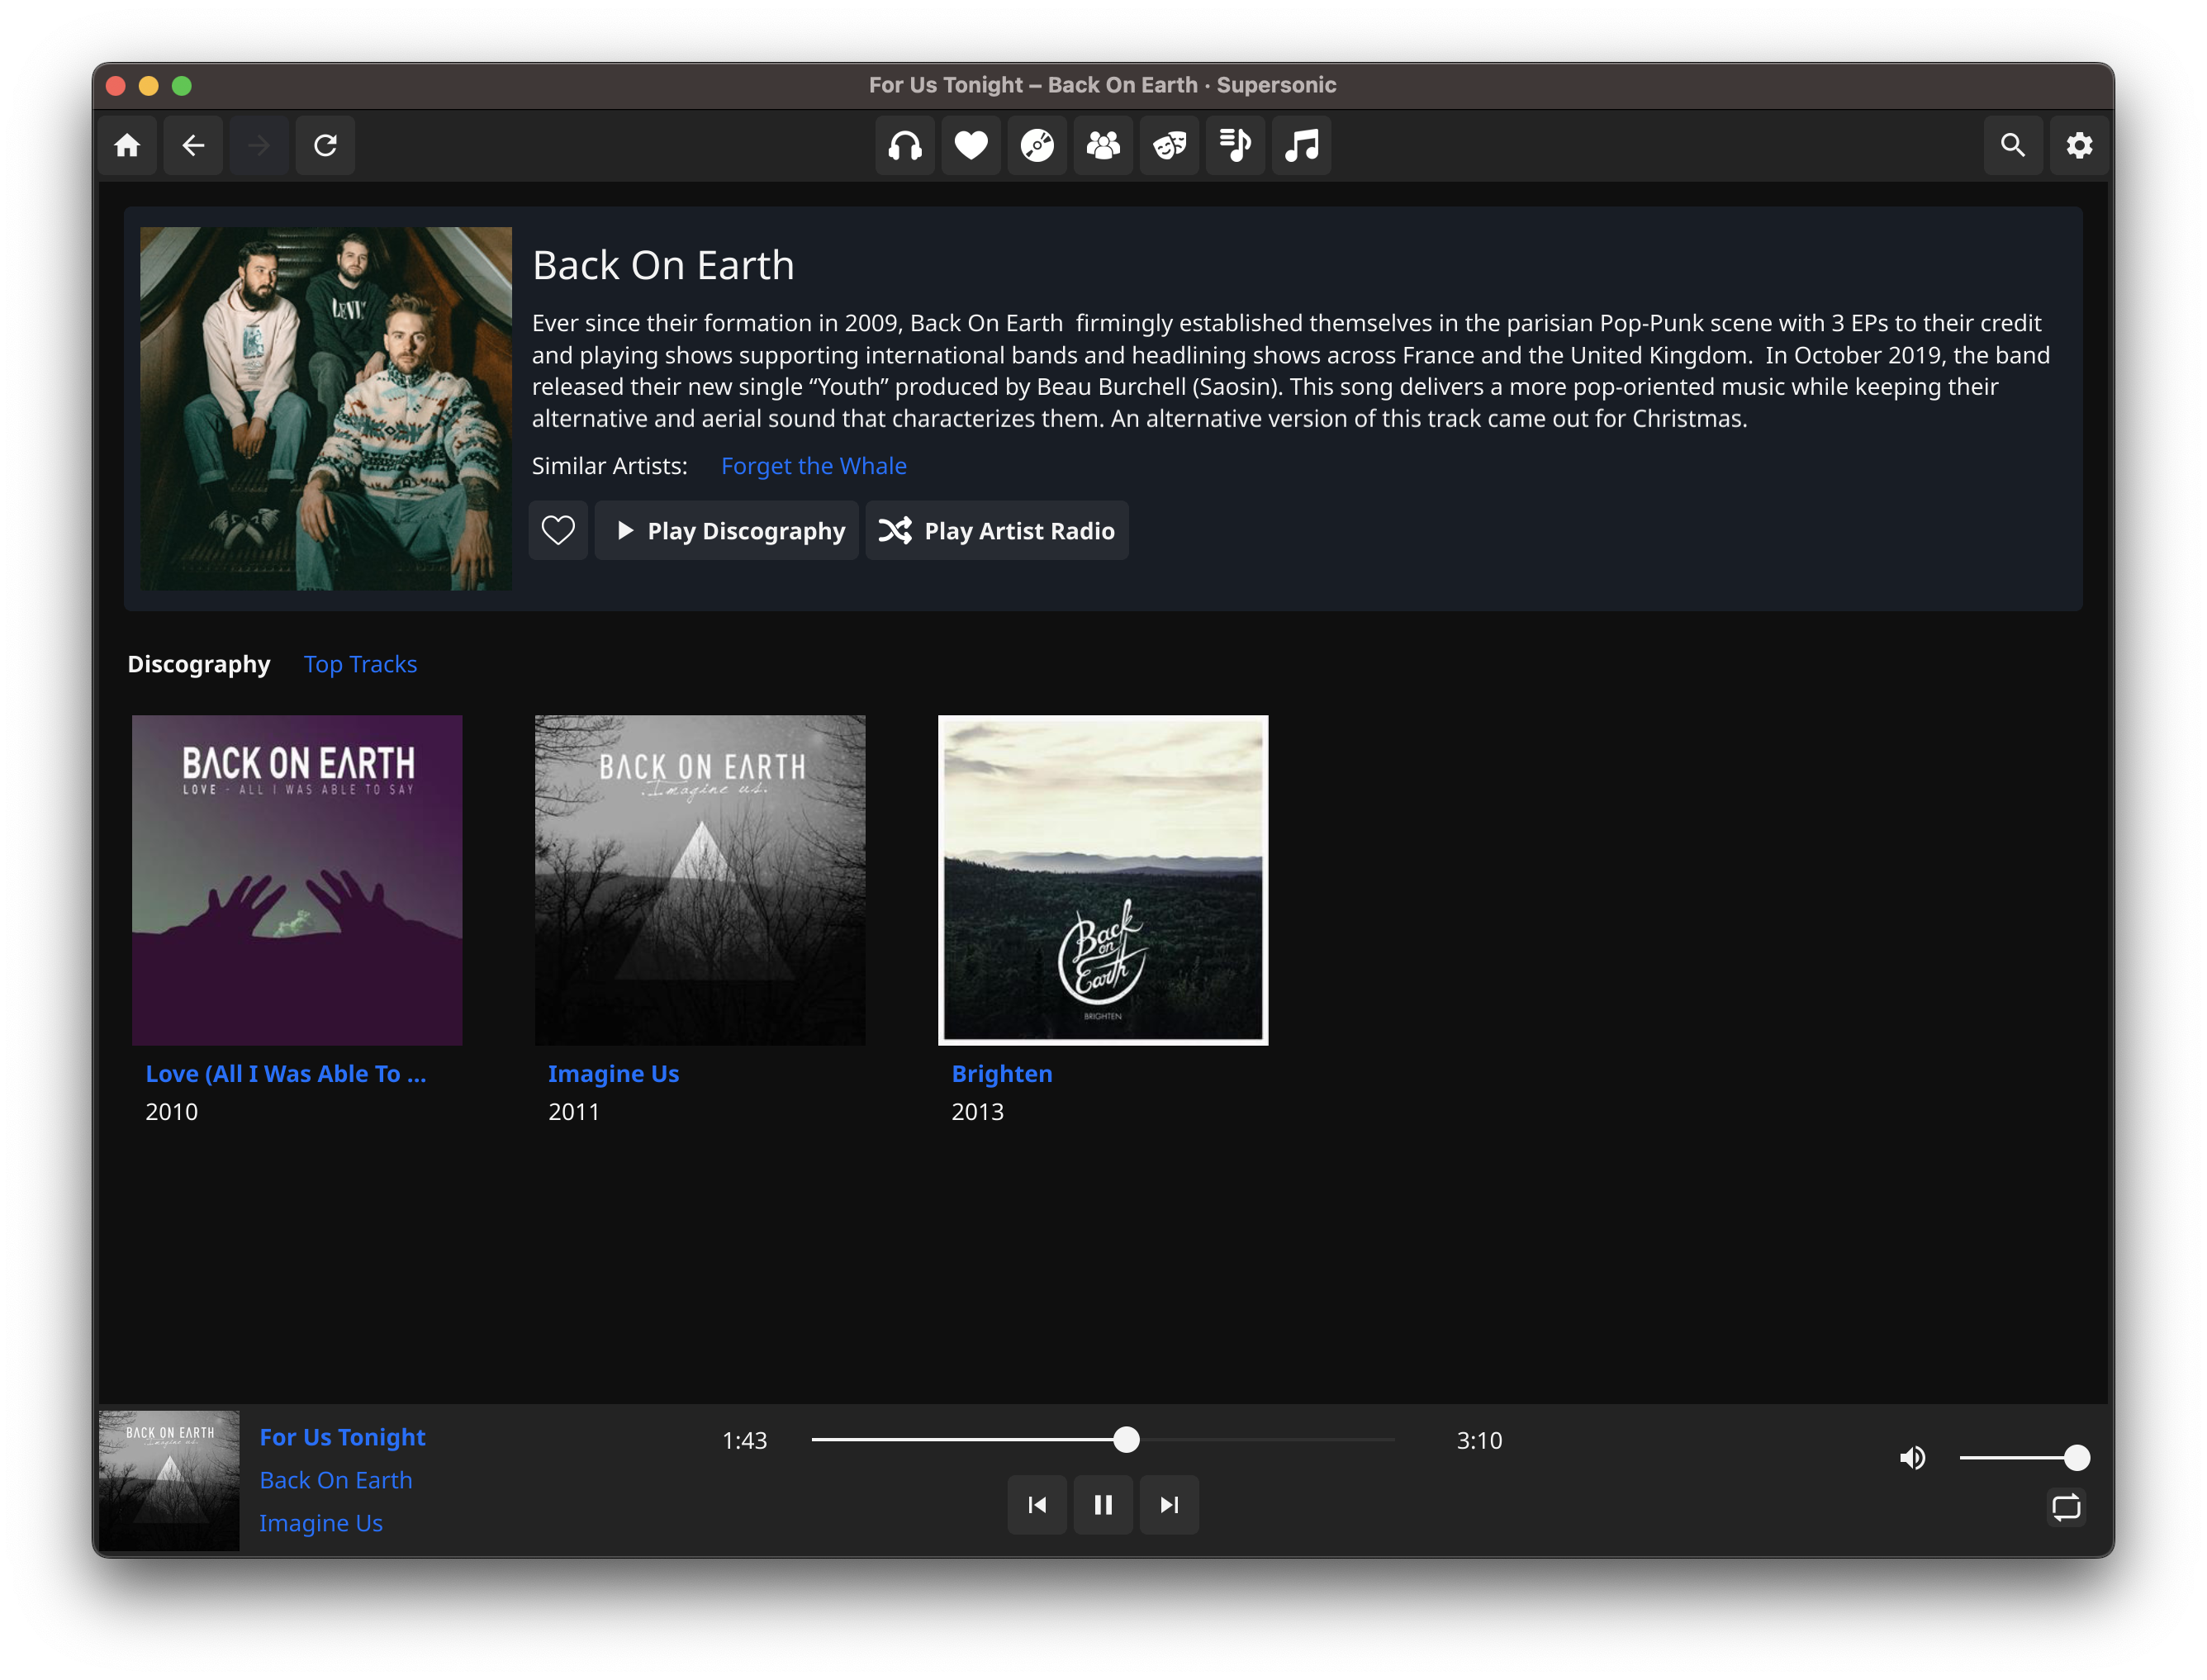Toggle the repeat loop mode
The width and height of the screenshot is (2207, 1680).
coord(2066,1507)
